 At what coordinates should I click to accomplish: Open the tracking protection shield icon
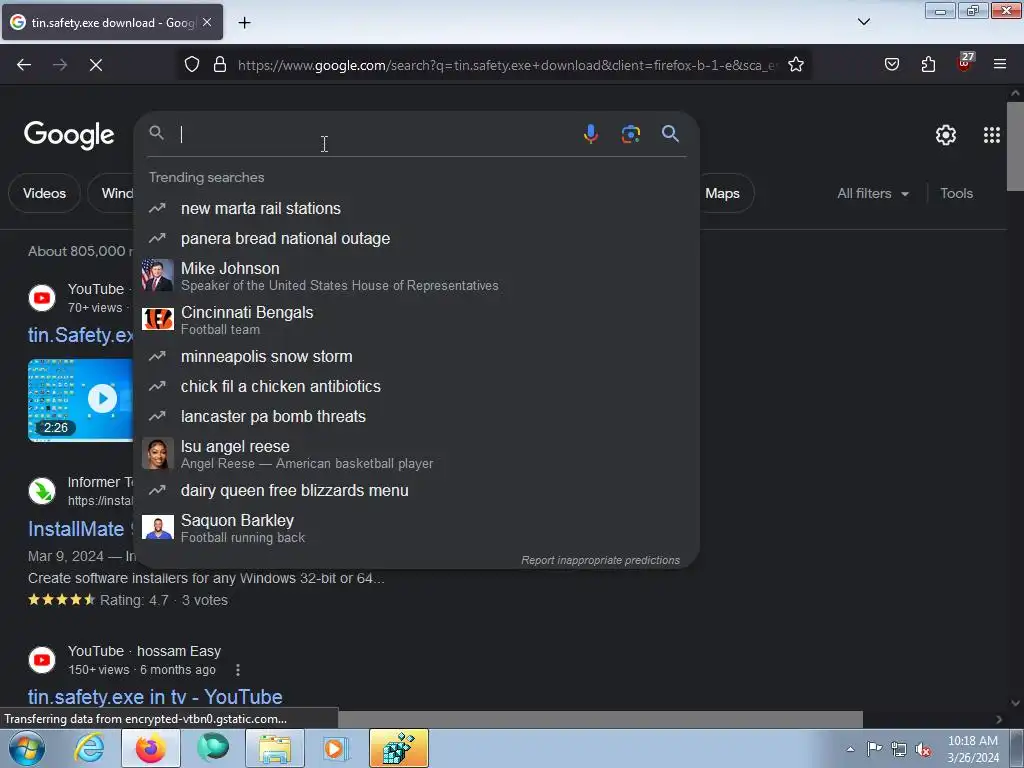click(191, 65)
